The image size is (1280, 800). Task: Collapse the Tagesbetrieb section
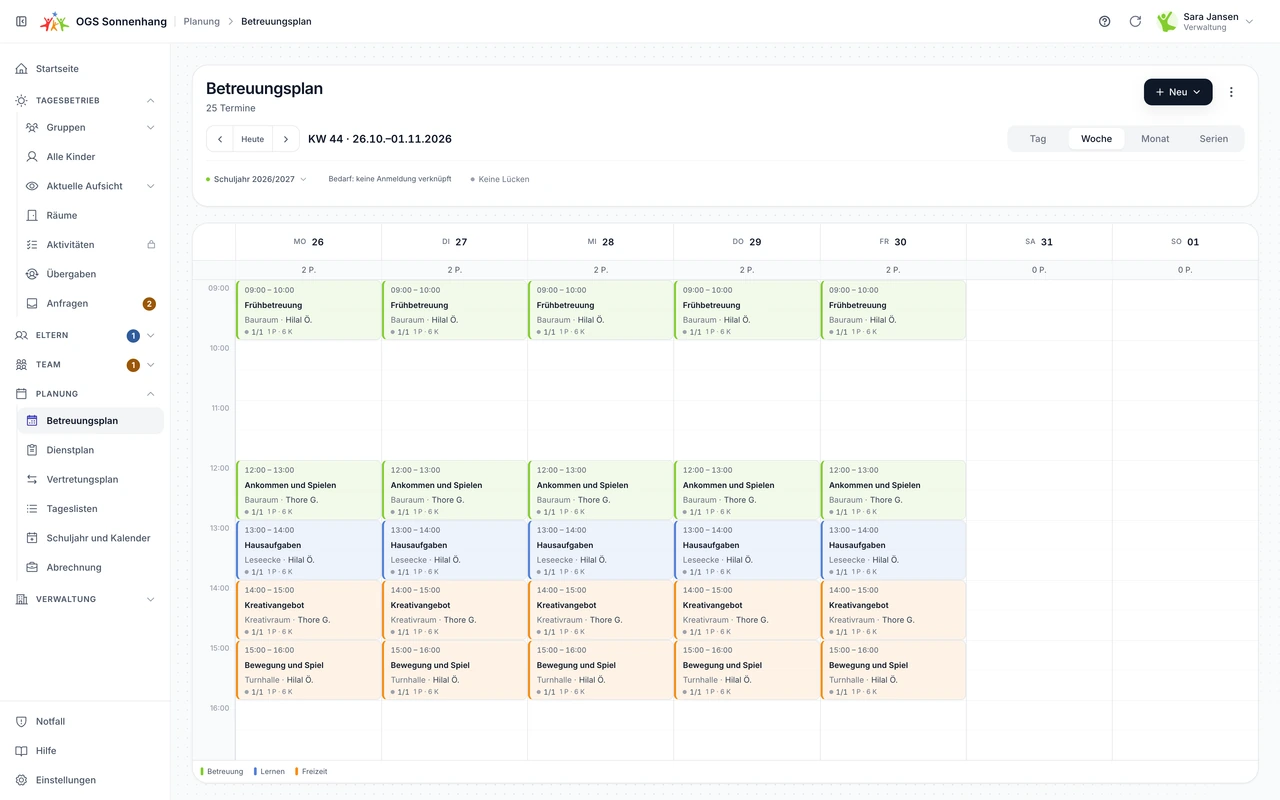pos(151,100)
